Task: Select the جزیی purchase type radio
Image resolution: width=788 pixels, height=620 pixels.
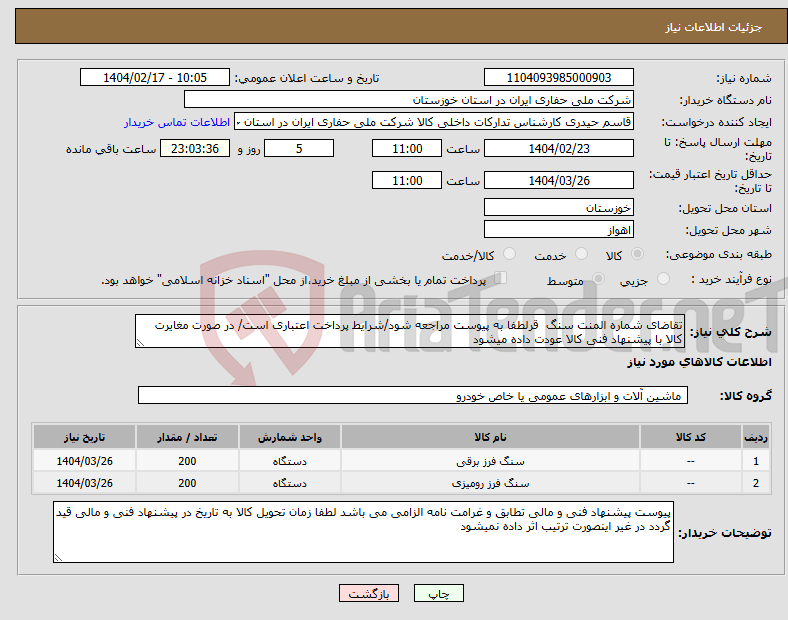Action: pyautogui.click(x=663, y=278)
